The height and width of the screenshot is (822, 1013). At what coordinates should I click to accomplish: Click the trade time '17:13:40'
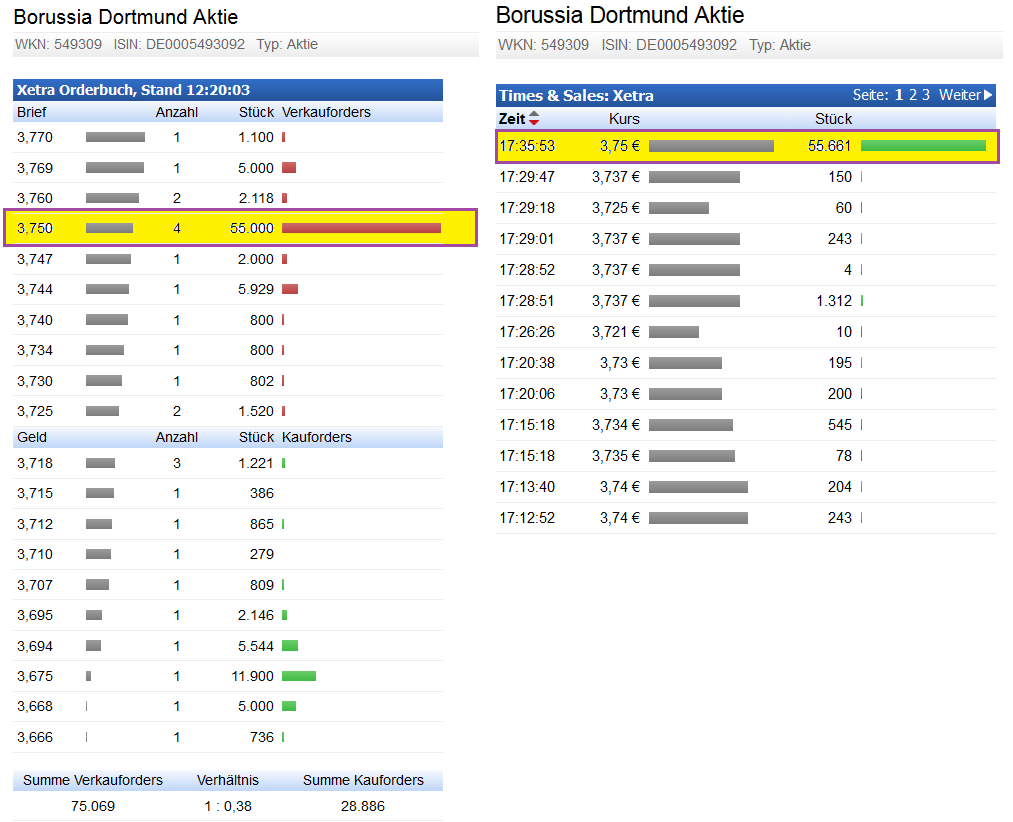pyautogui.click(x=527, y=487)
